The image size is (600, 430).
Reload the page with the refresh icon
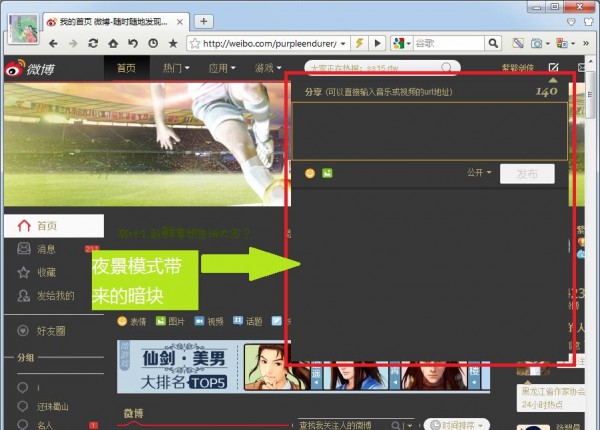(93, 44)
